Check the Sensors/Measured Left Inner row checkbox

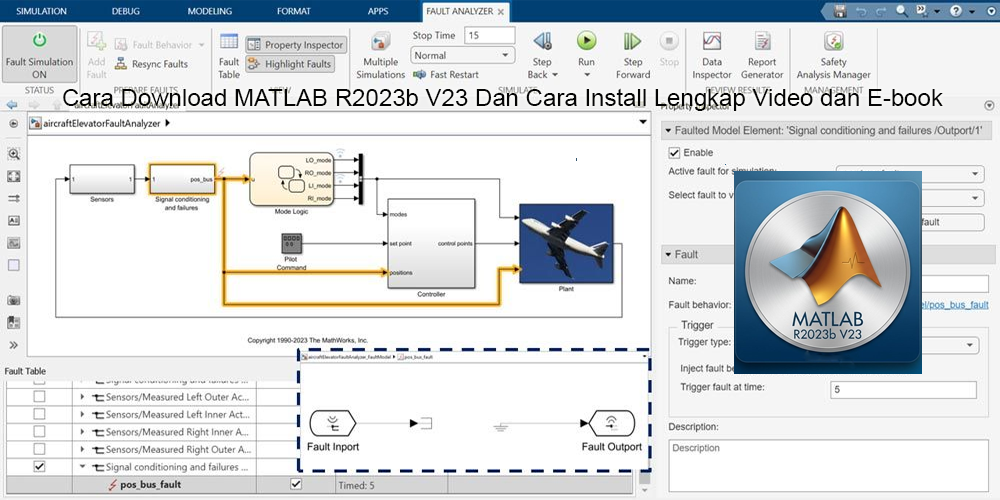(x=40, y=414)
